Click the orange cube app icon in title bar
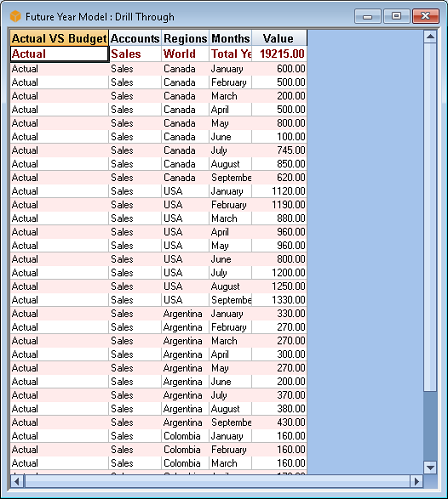Screen dimensions: 448x499 15,16
